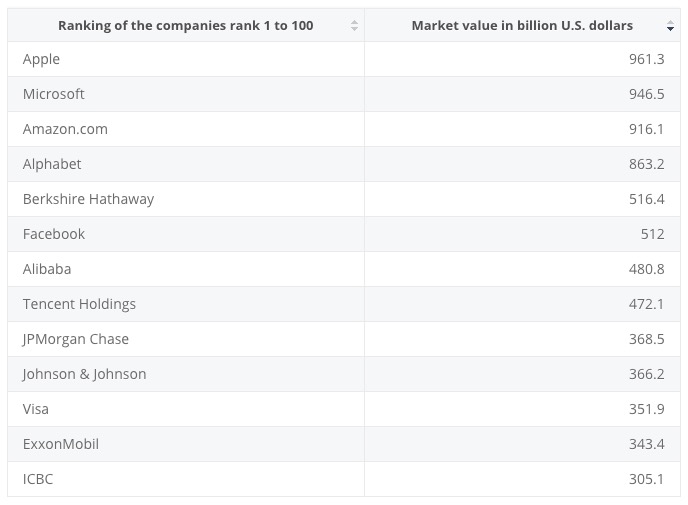
Task: Click Berkshire Hathaway in the table
Action: (x=88, y=199)
